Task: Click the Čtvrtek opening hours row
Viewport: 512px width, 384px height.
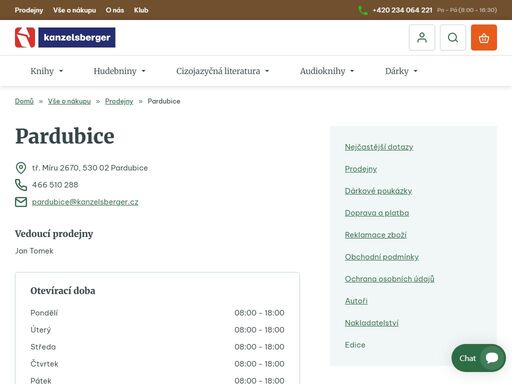Action: (157, 364)
